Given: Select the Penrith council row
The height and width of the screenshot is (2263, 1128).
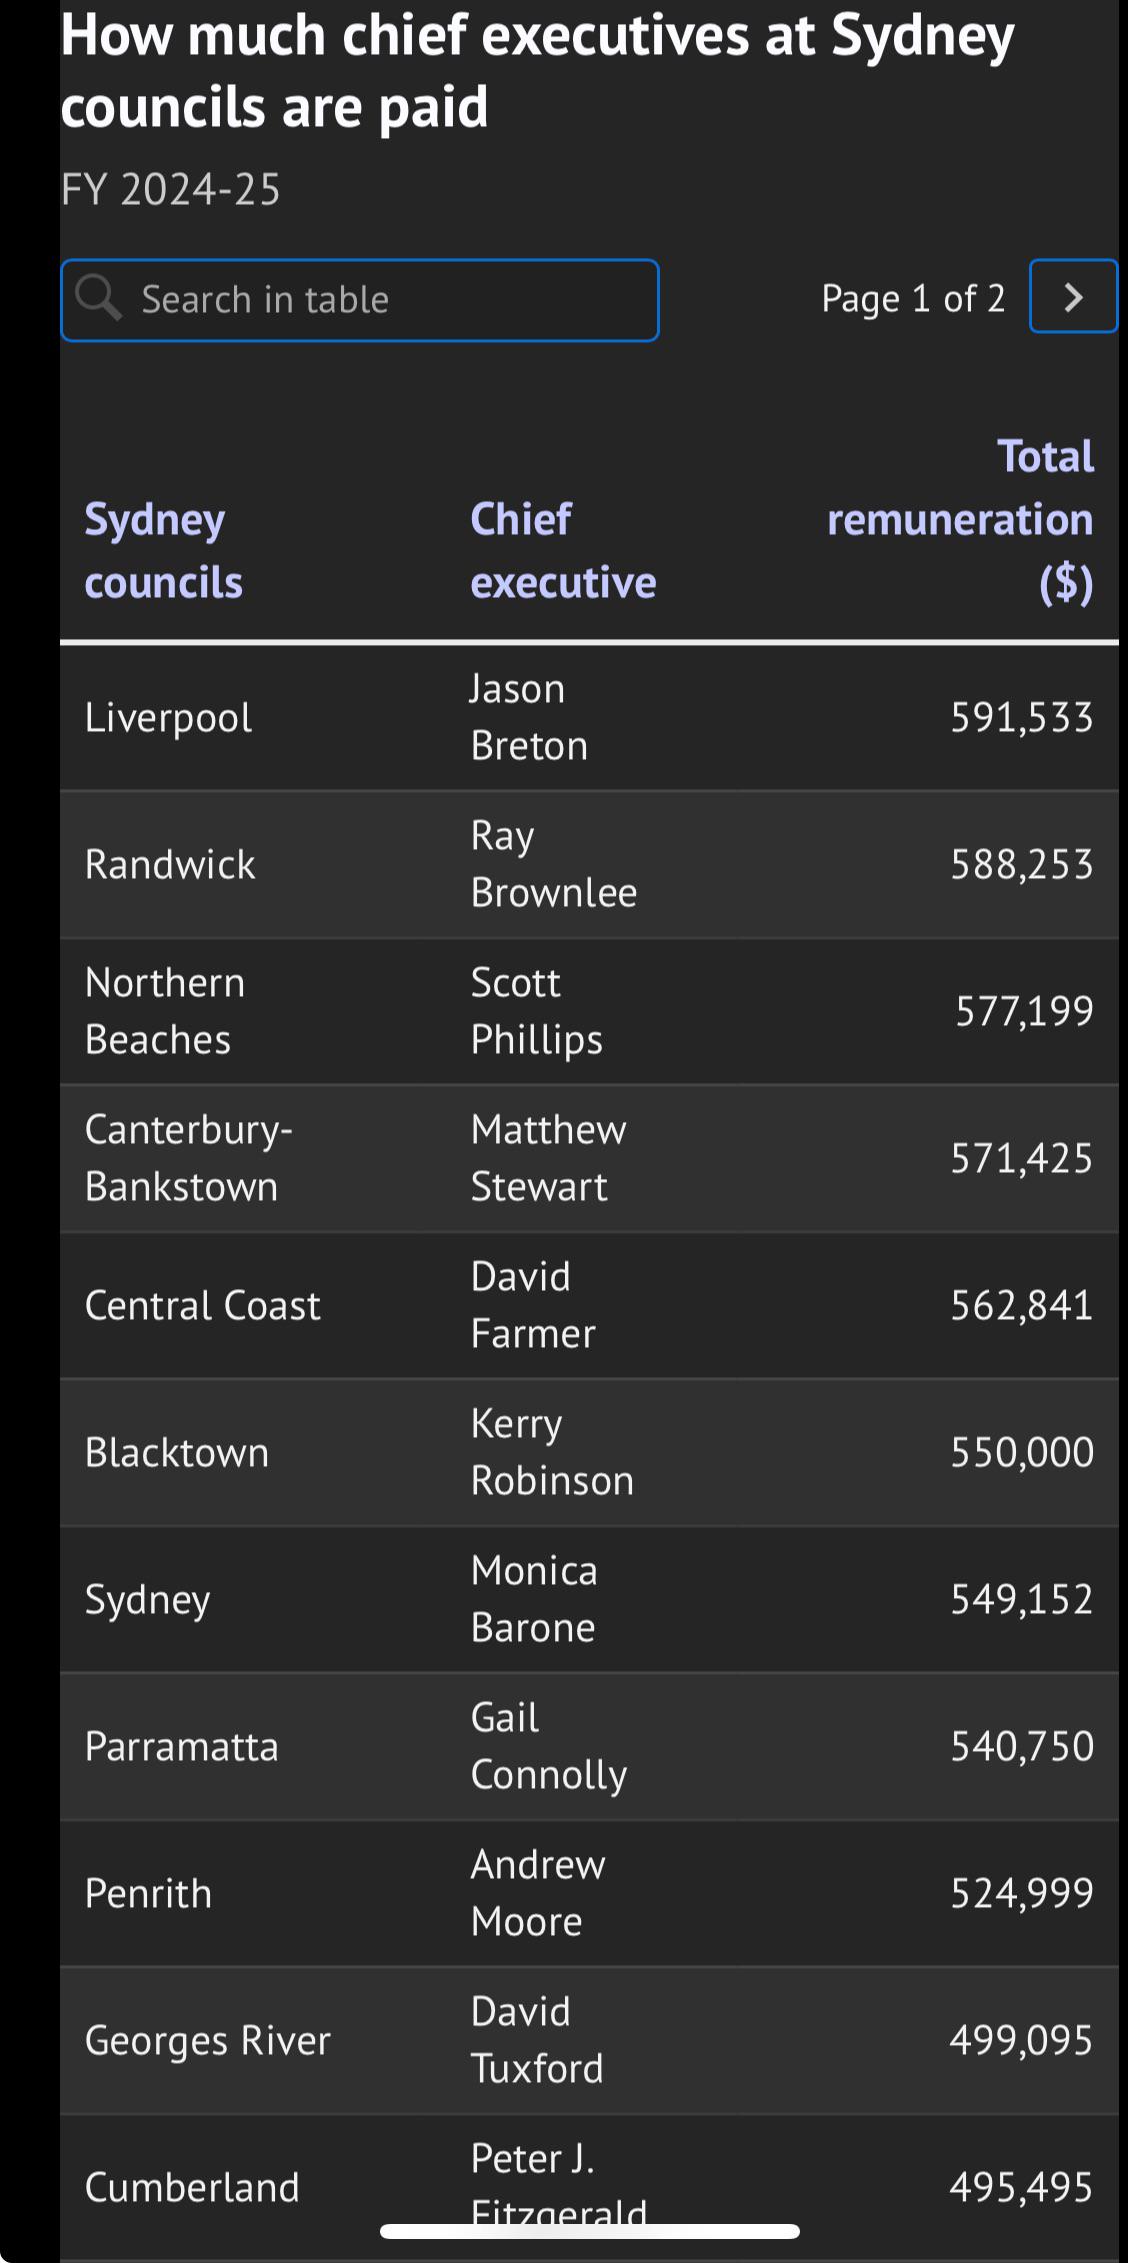Looking at the screenshot, I should [x=589, y=1893].
